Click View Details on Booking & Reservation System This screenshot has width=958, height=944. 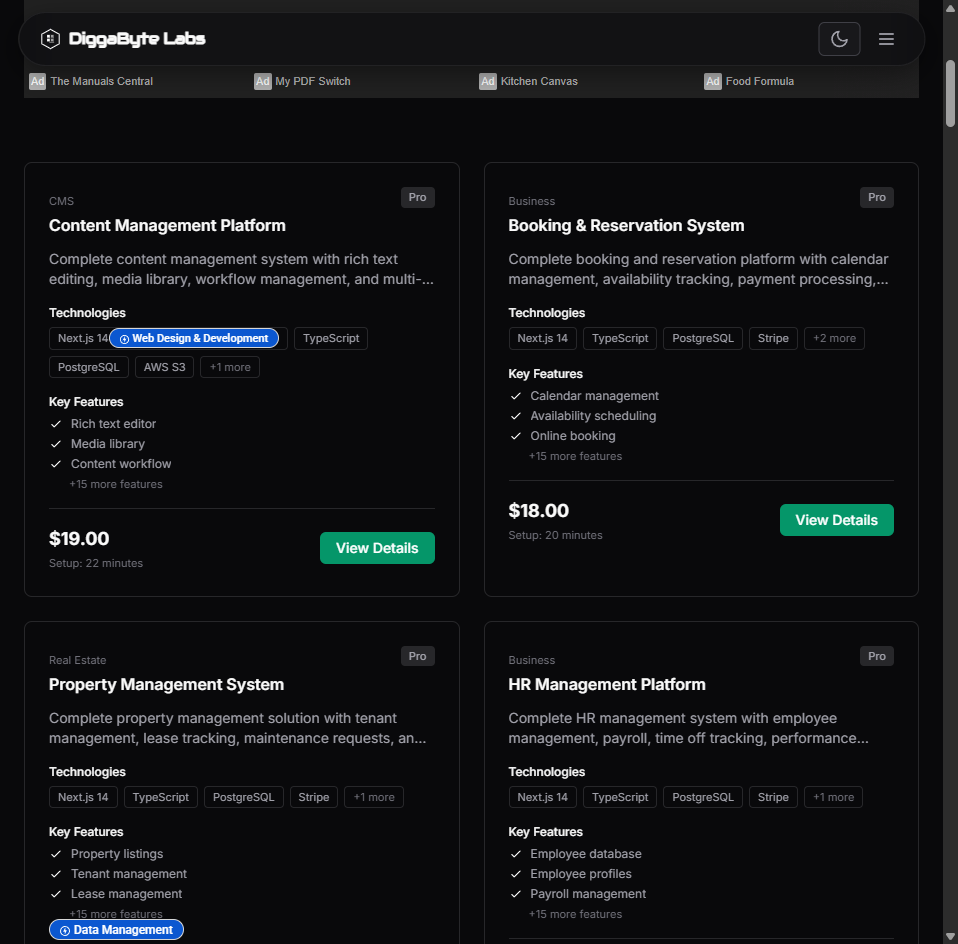coord(836,519)
